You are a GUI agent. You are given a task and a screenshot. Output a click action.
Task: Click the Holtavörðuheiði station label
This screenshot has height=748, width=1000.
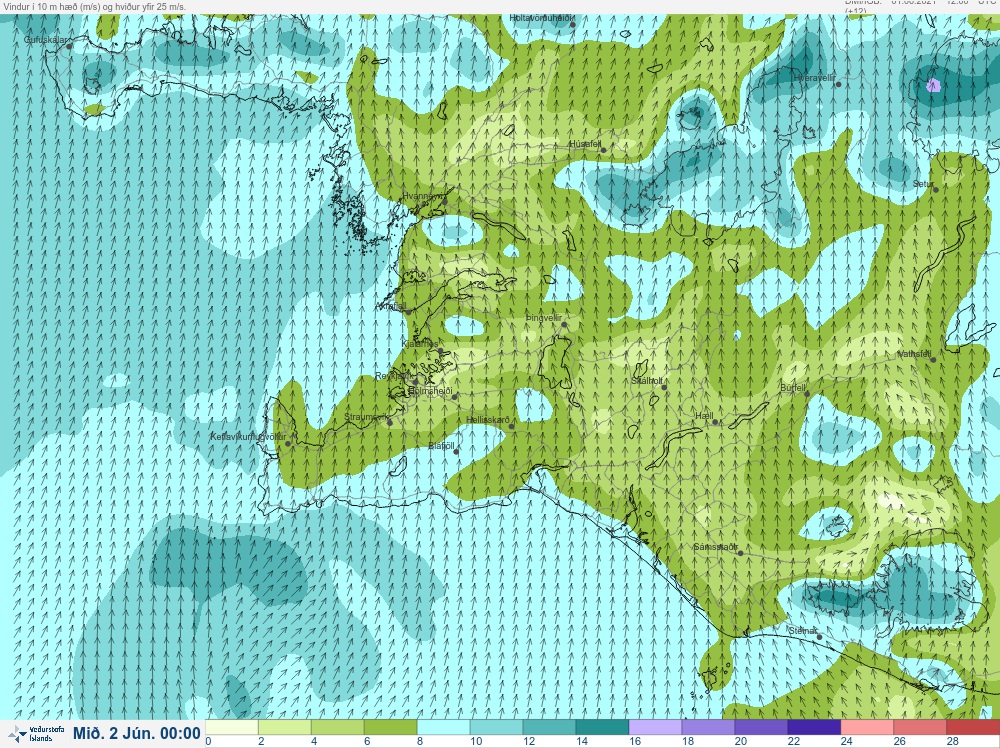point(540,18)
